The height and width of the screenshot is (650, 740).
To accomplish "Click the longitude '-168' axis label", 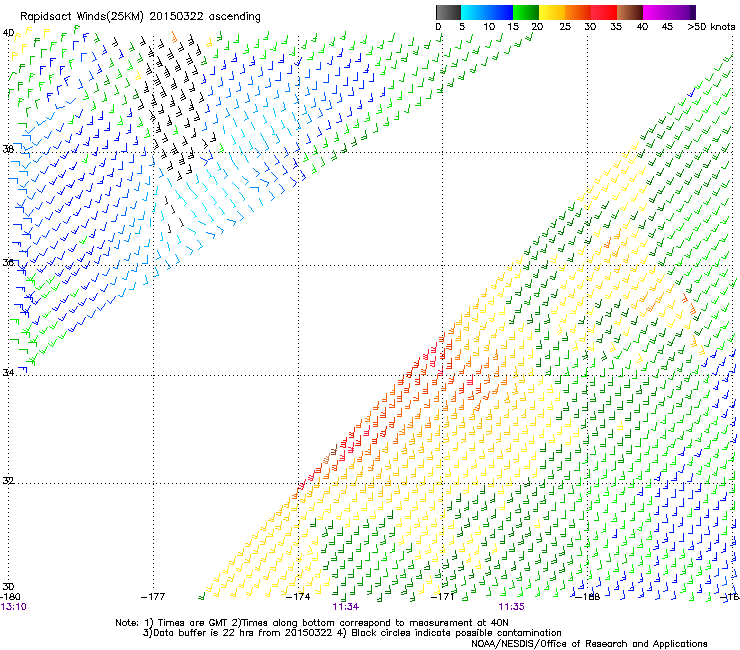I will (x=587, y=597).
